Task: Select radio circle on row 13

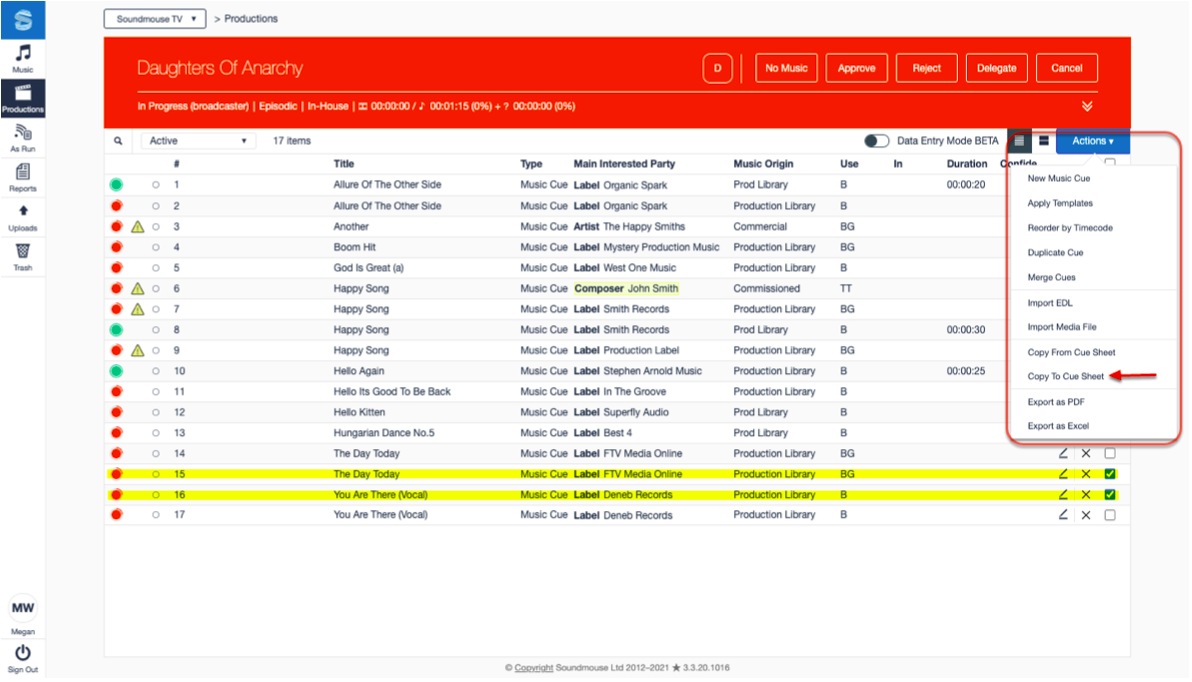Action: pos(156,433)
